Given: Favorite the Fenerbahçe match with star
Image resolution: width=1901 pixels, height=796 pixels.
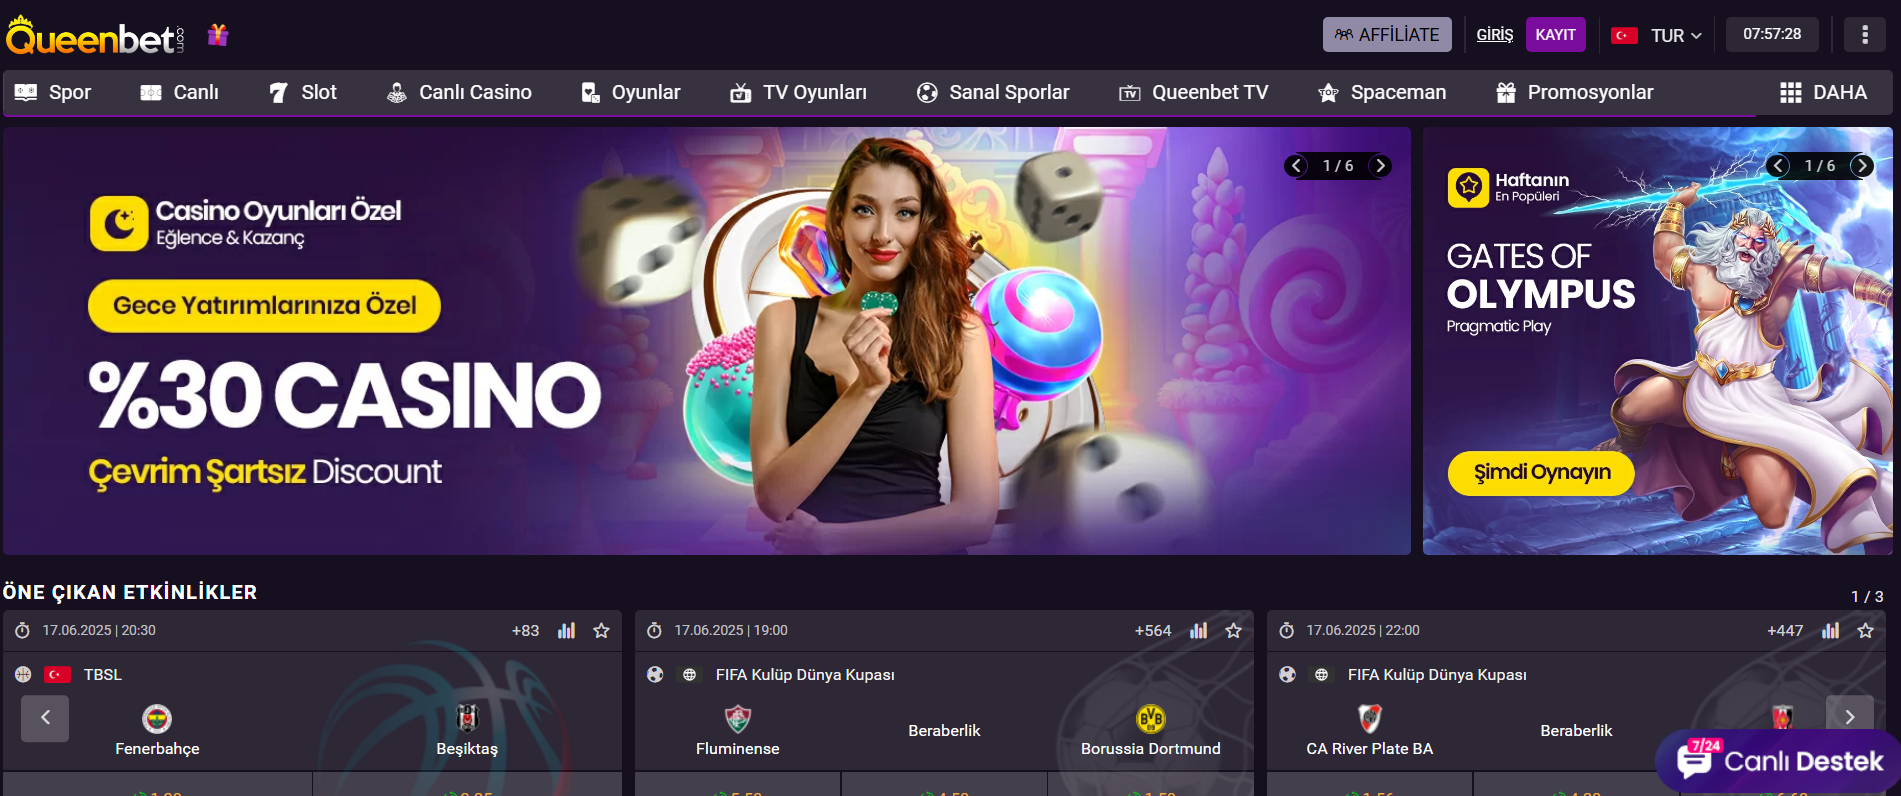Looking at the screenshot, I should click(x=601, y=631).
